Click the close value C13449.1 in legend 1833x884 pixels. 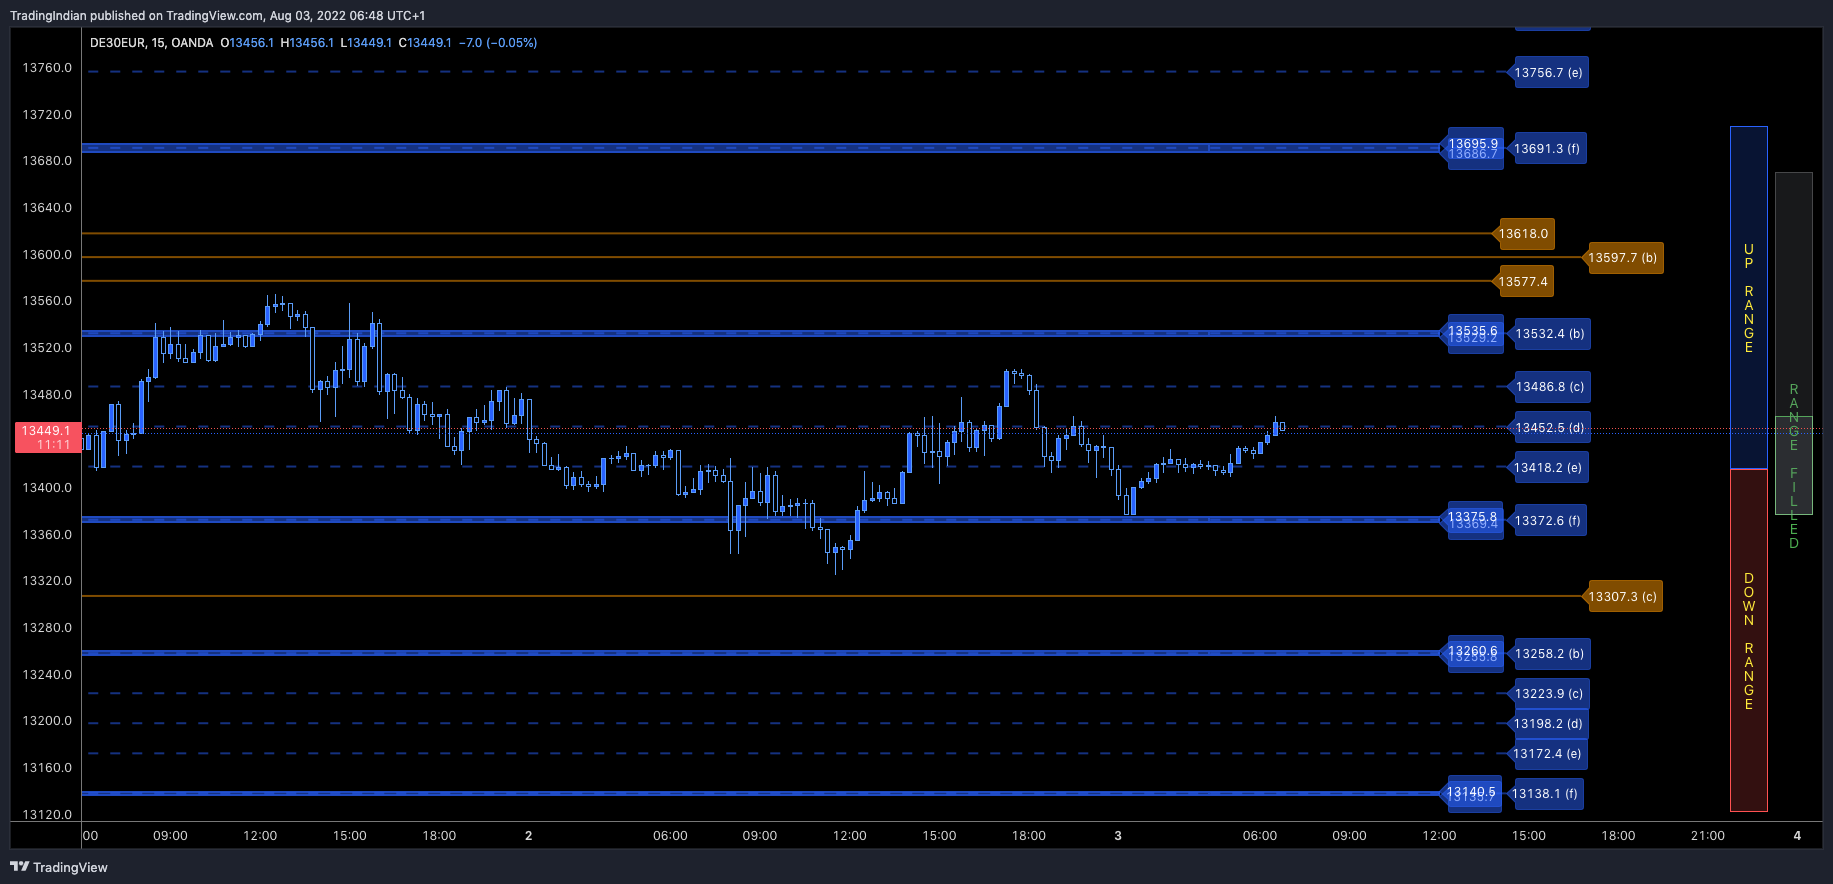tap(425, 43)
